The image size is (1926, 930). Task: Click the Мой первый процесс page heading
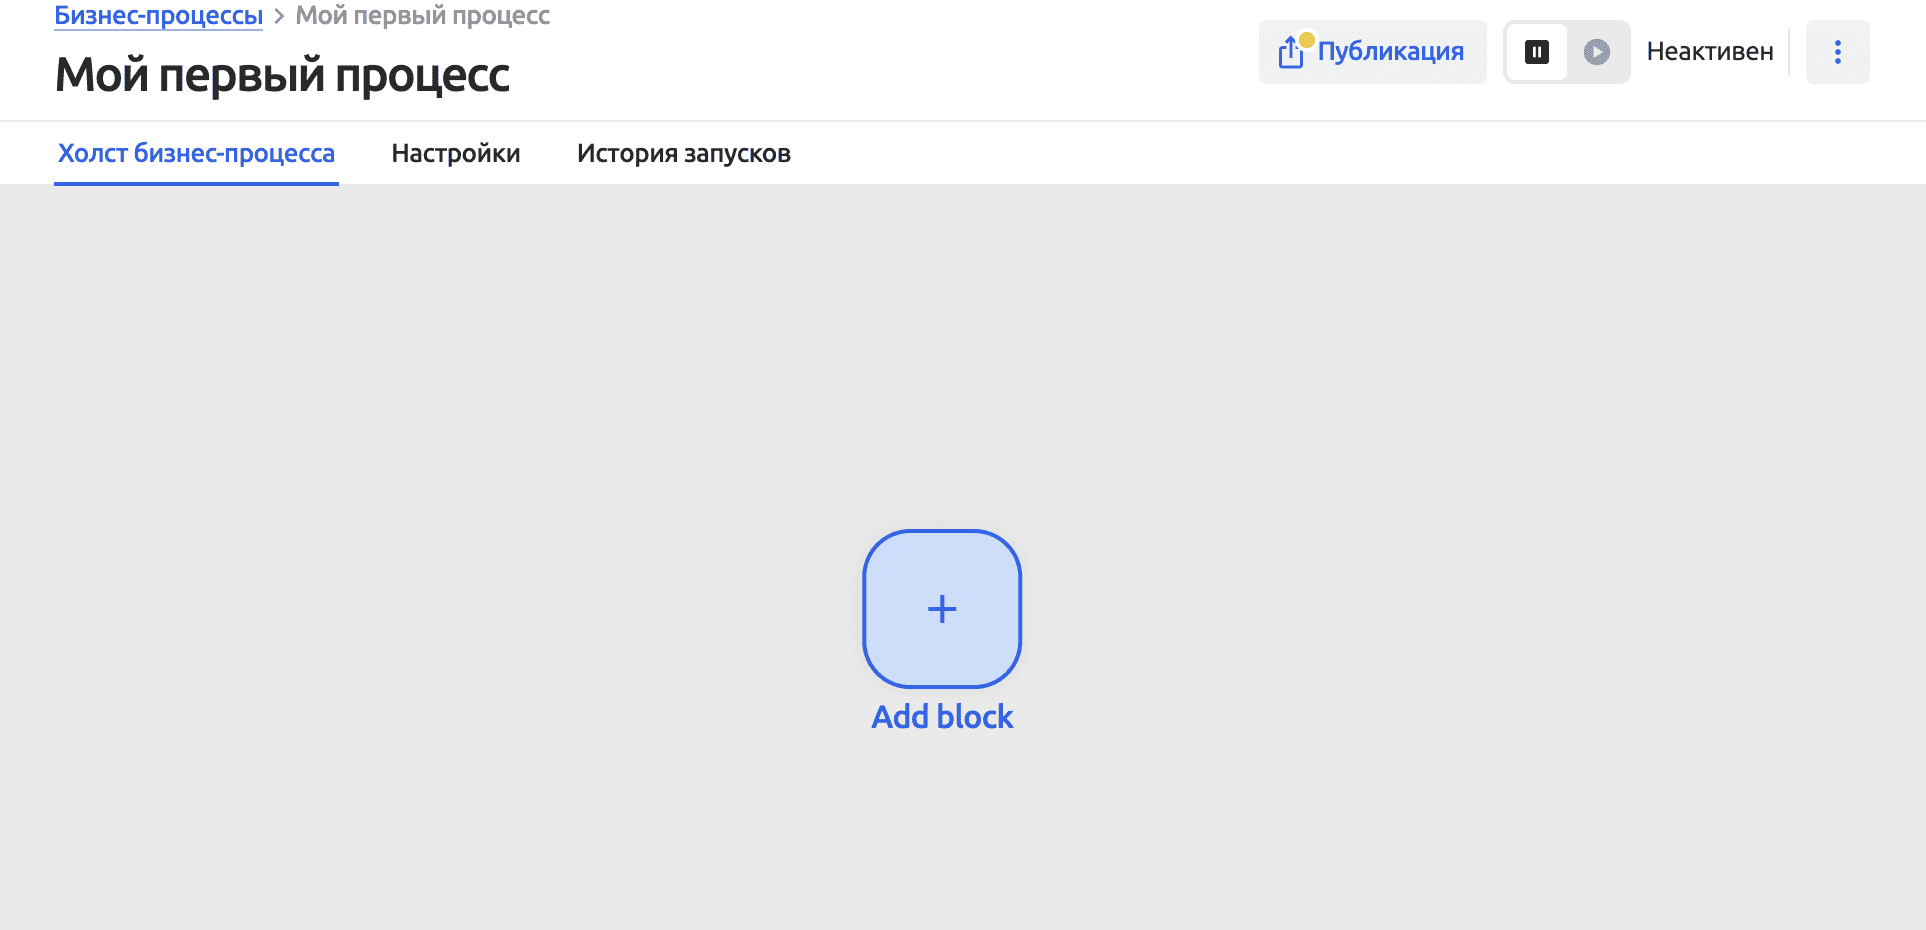(x=282, y=75)
